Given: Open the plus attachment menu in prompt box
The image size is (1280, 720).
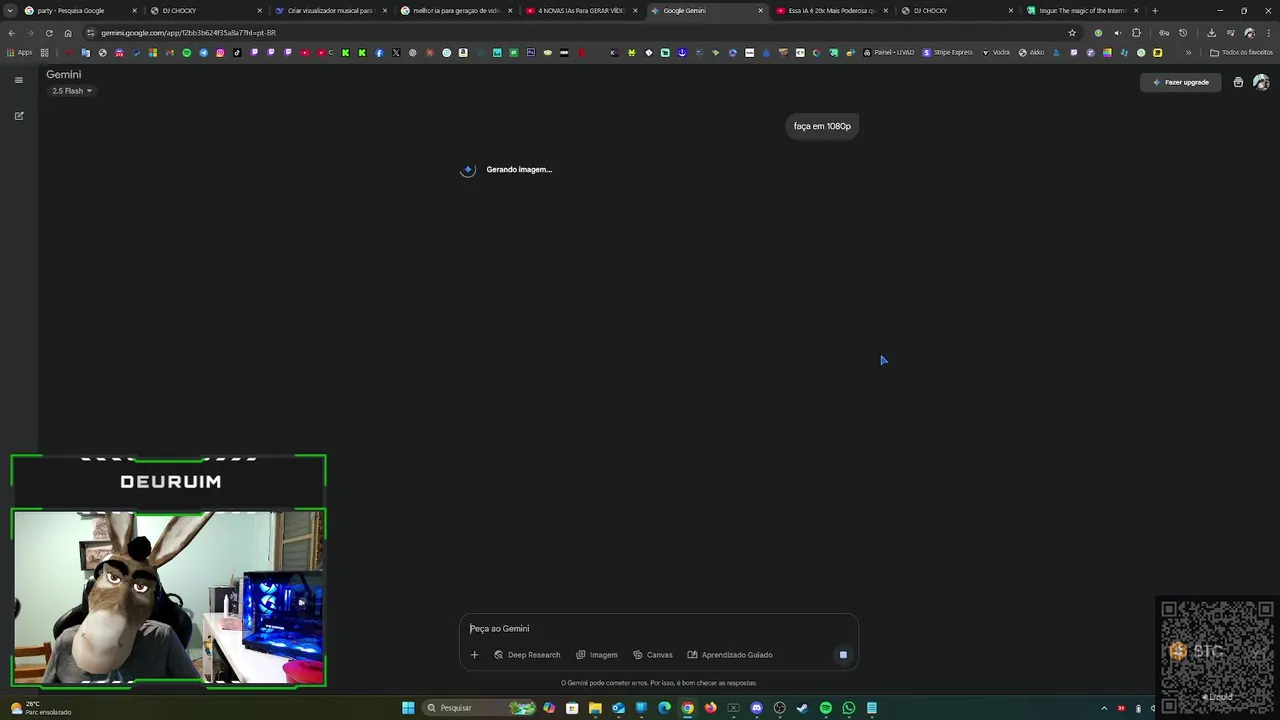Looking at the screenshot, I should (474, 655).
